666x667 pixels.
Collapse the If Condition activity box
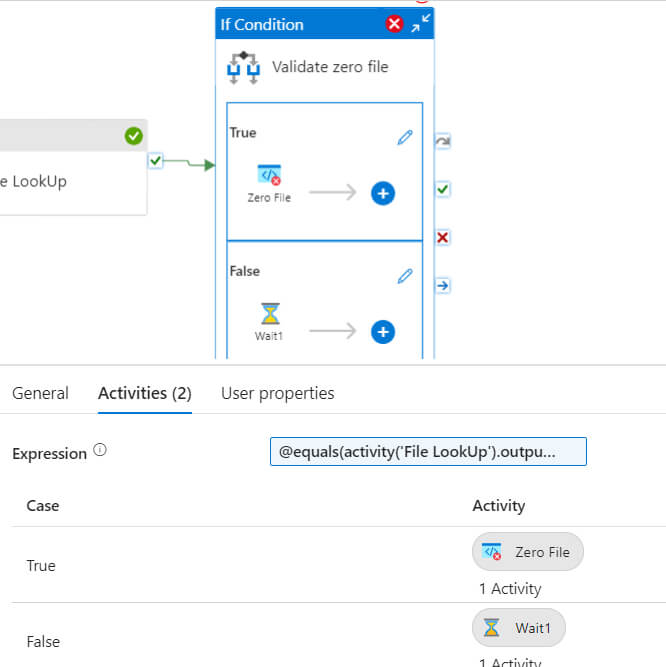click(421, 23)
